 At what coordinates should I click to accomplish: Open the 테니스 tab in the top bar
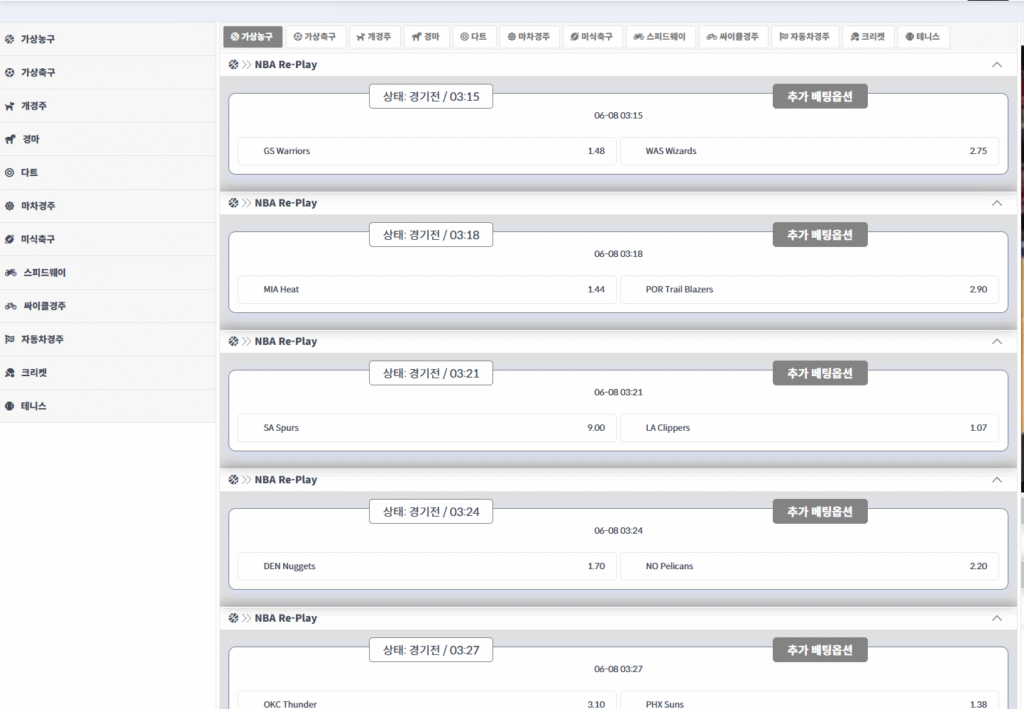coord(923,37)
